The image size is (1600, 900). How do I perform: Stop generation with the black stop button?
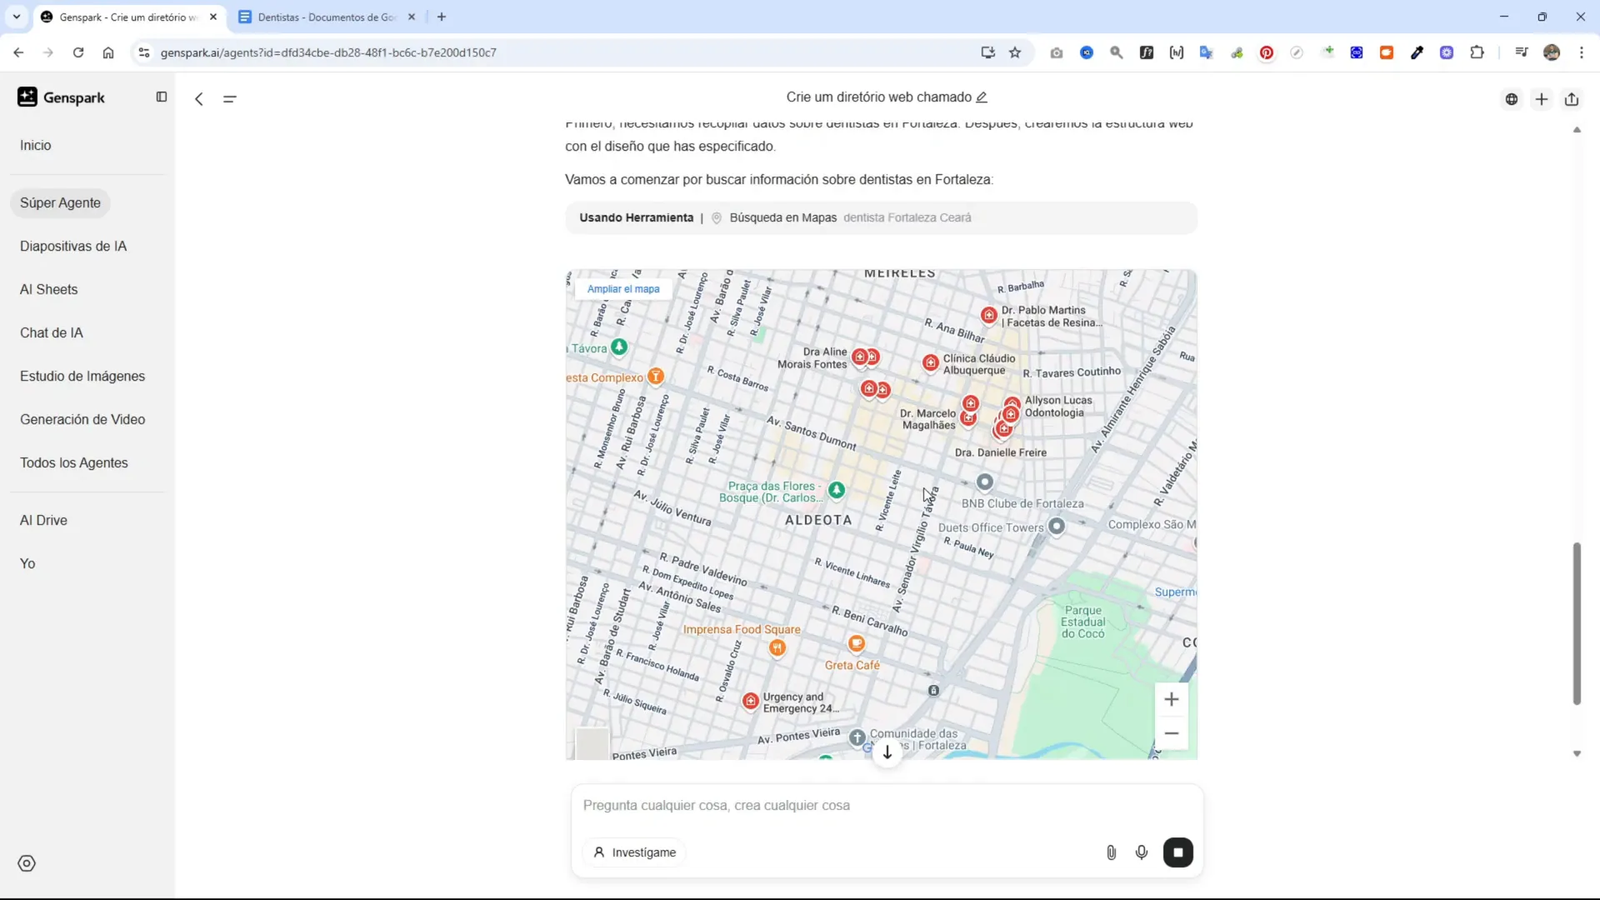1178,852
